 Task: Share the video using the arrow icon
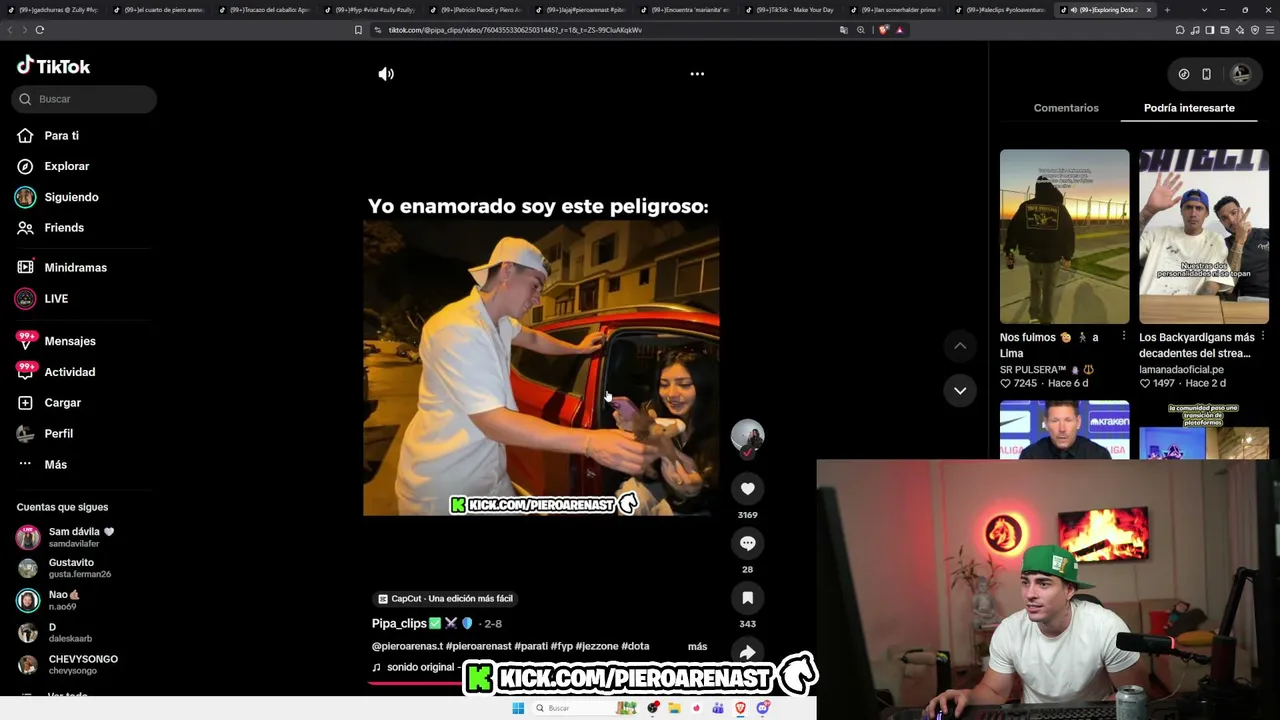tap(747, 652)
